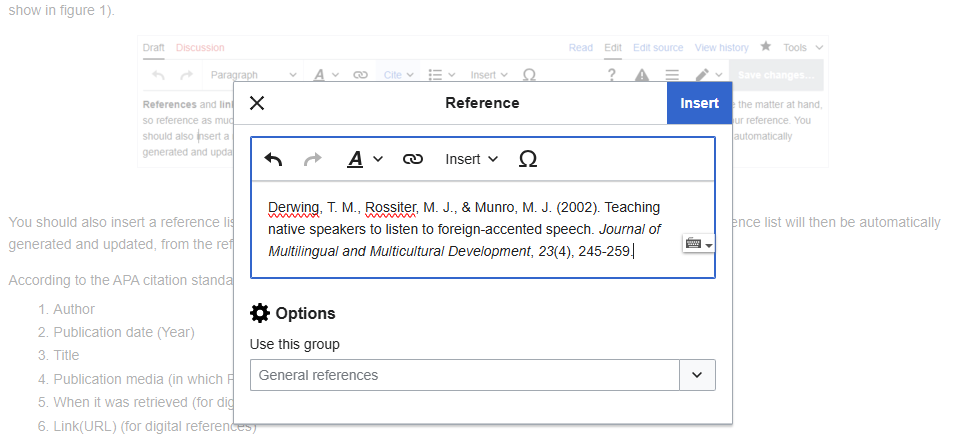The height and width of the screenshot is (435, 957).
Task: Expand the Insert menu inside the Reference dialog
Action: 471,159
